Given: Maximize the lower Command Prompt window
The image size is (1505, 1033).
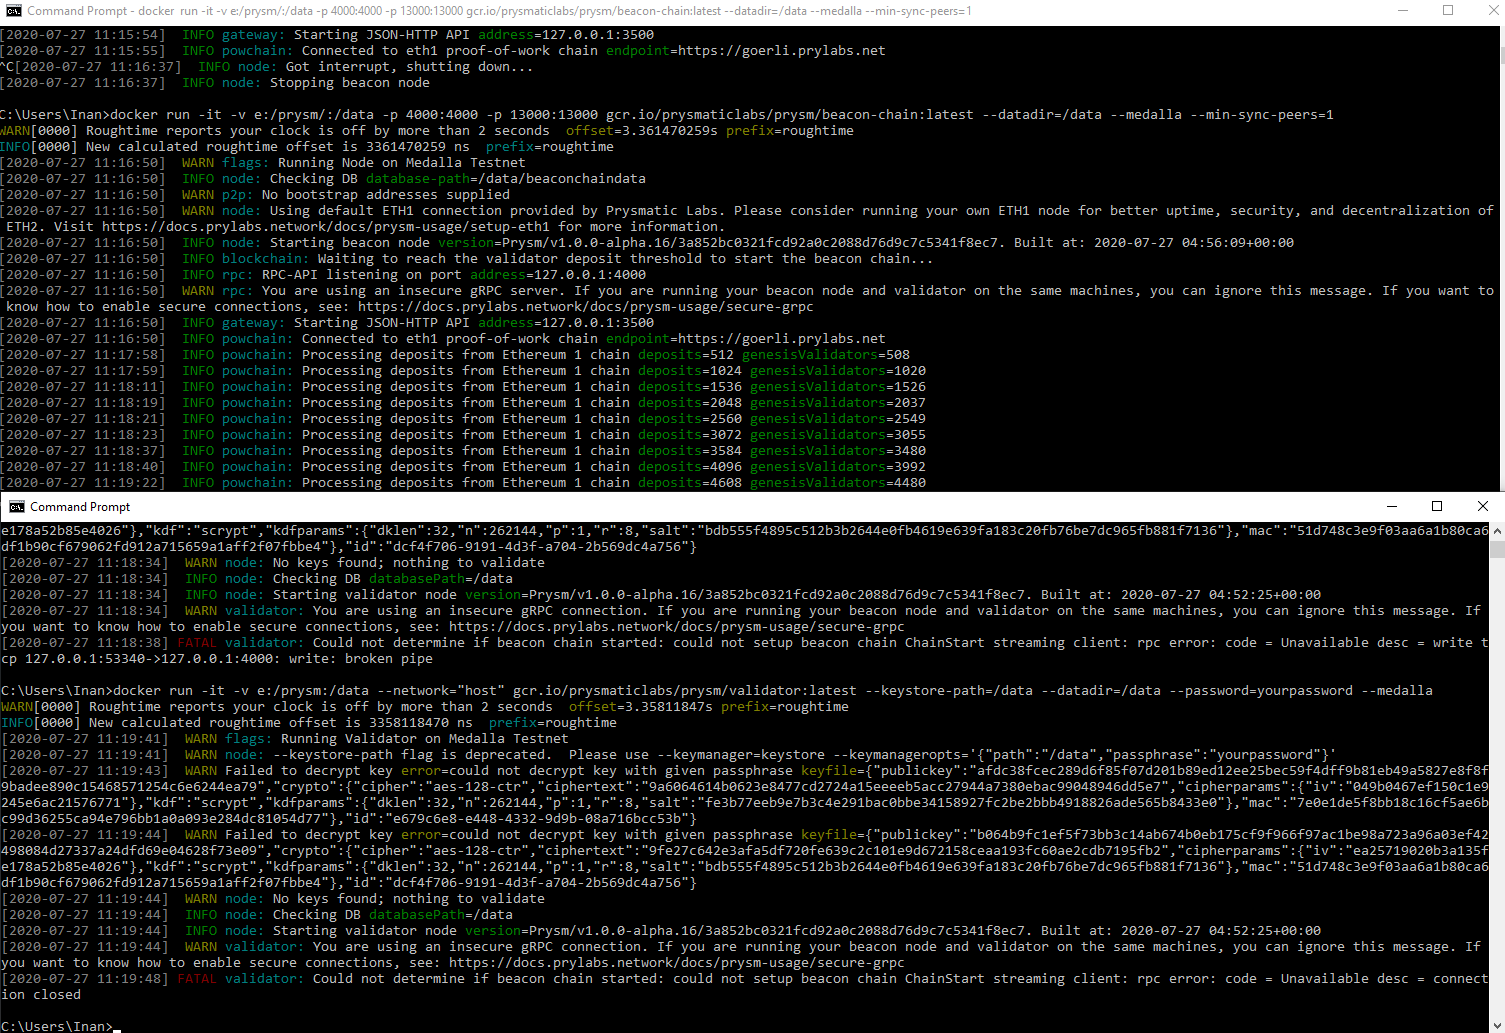Looking at the screenshot, I should [1437, 506].
